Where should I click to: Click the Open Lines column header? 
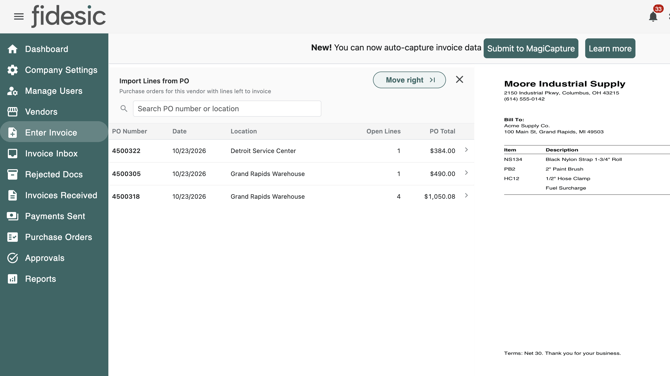[x=383, y=131]
